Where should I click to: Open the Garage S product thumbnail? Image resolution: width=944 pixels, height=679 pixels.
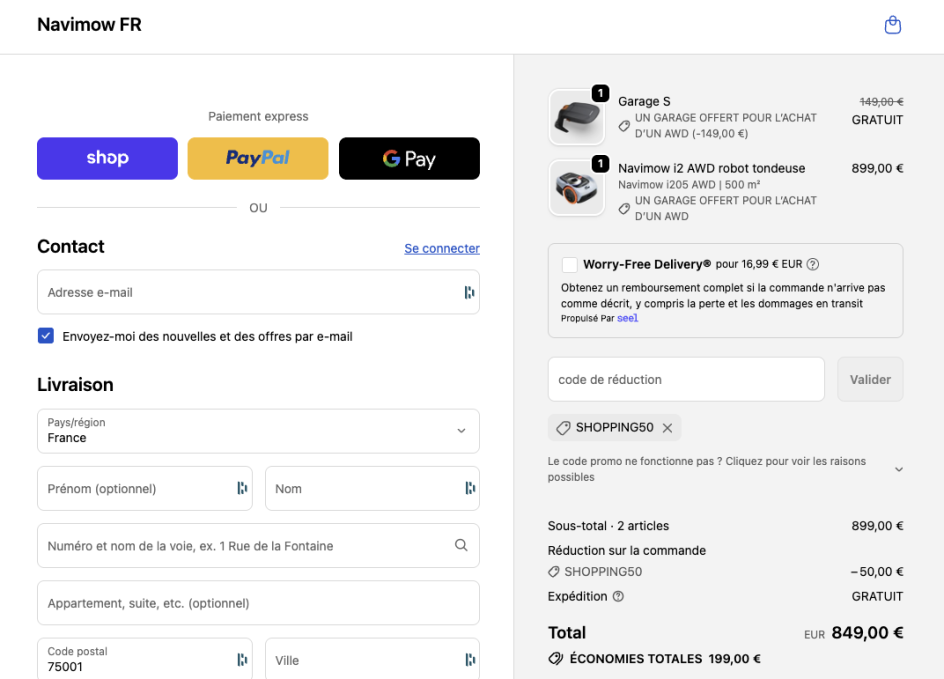coord(576,117)
